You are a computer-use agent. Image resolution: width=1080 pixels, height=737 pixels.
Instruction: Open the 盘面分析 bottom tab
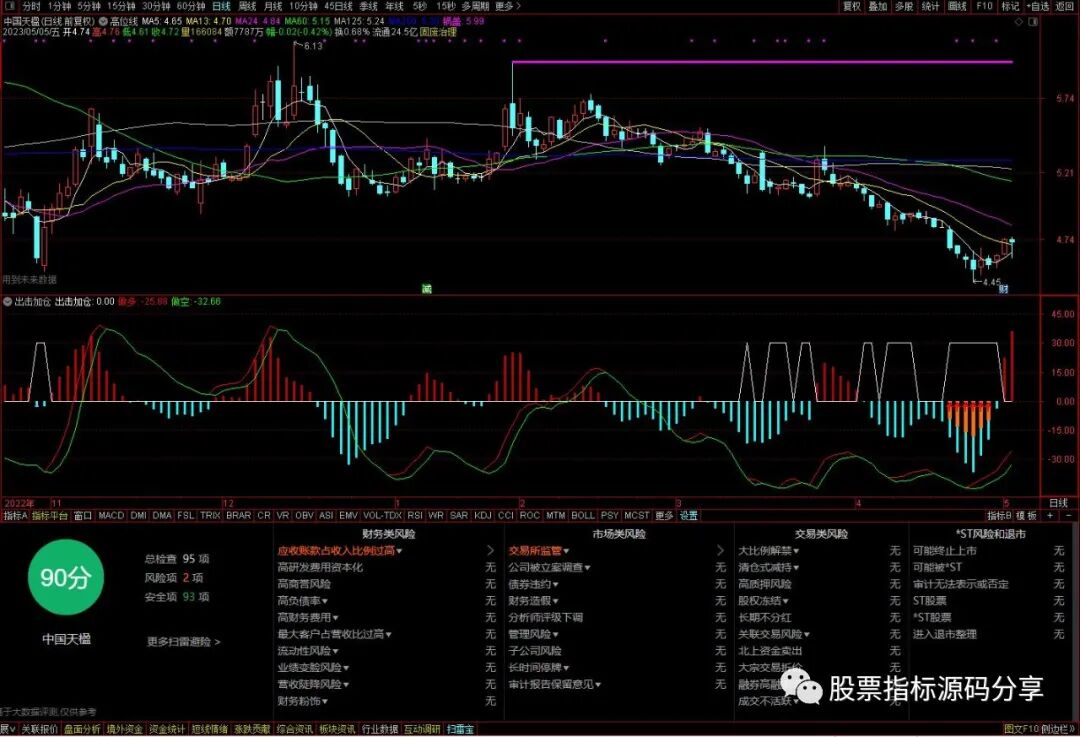coord(82,729)
